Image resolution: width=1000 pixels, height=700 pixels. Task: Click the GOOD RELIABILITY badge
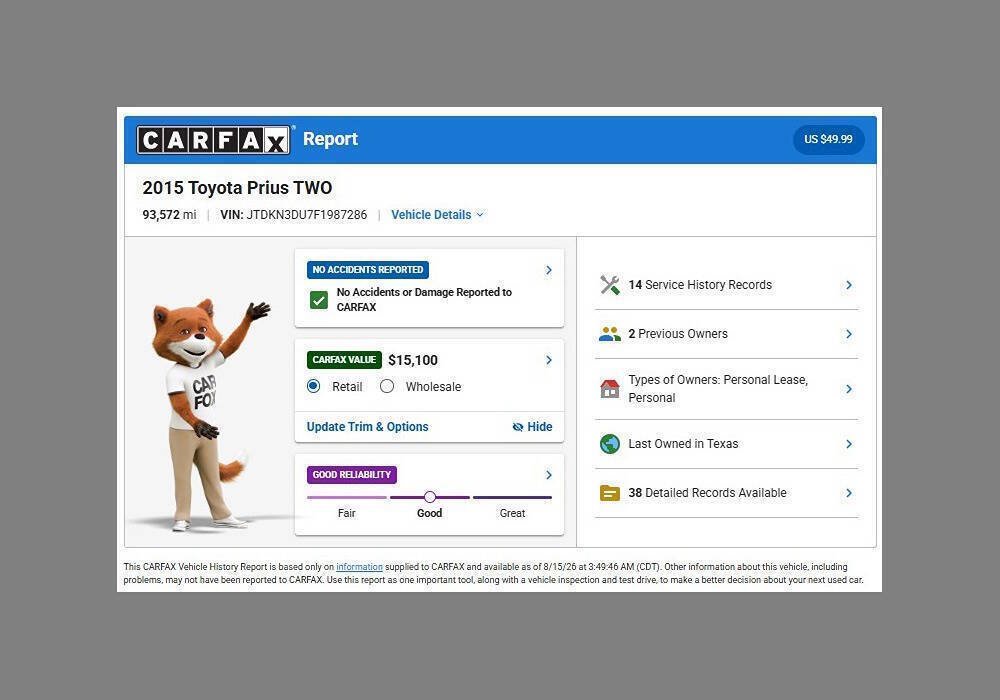pyautogui.click(x=351, y=474)
